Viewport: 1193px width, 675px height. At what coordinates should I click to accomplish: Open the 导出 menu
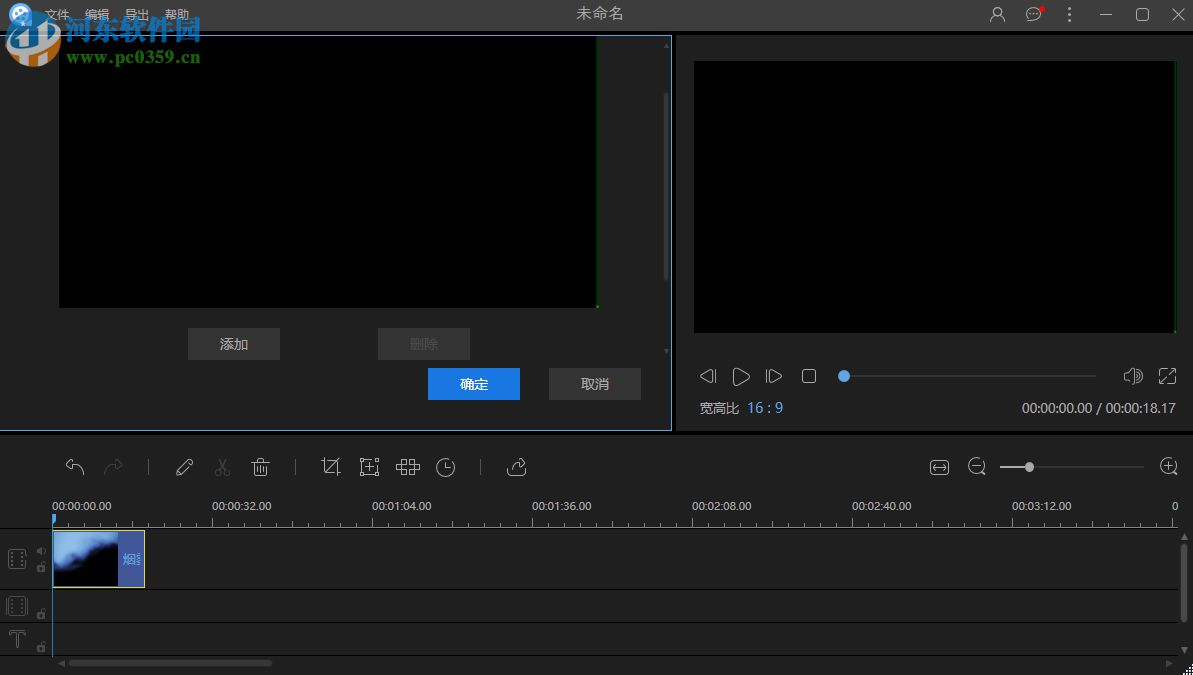pyautogui.click(x=137, y=15)
